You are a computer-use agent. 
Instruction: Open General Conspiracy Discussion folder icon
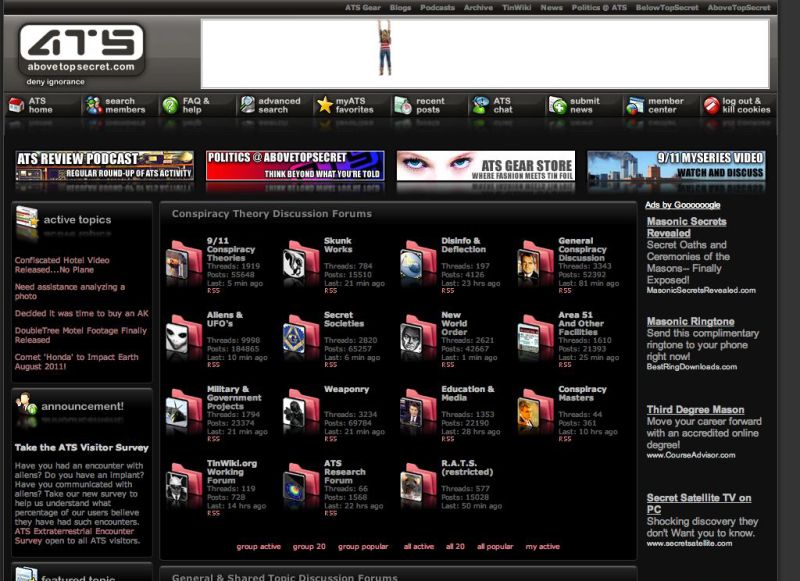tap(536, 260)
